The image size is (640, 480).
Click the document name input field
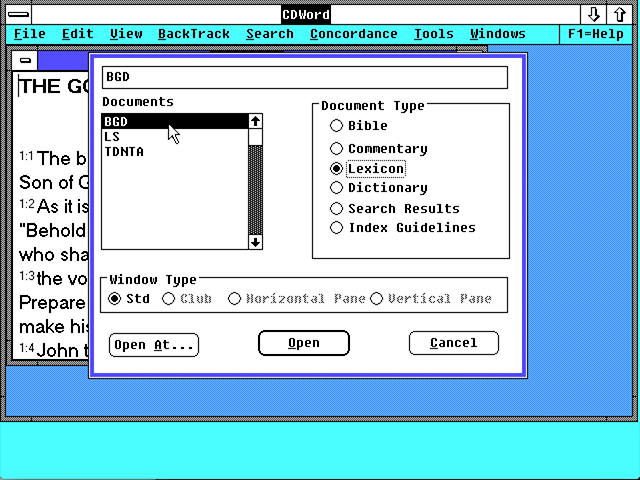click(x=305, y=77)
